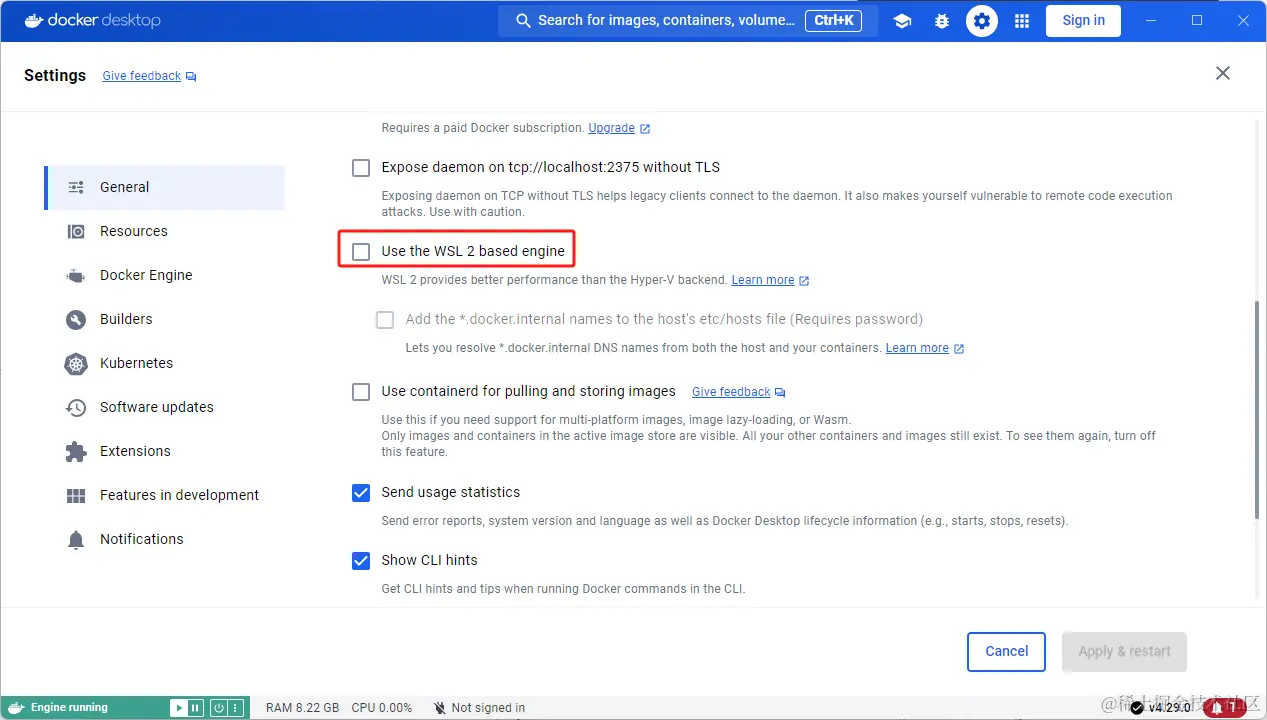The width and height of the screenshot is (1267, 720).
Task: Click the Sign in button
Action: 1083,21
